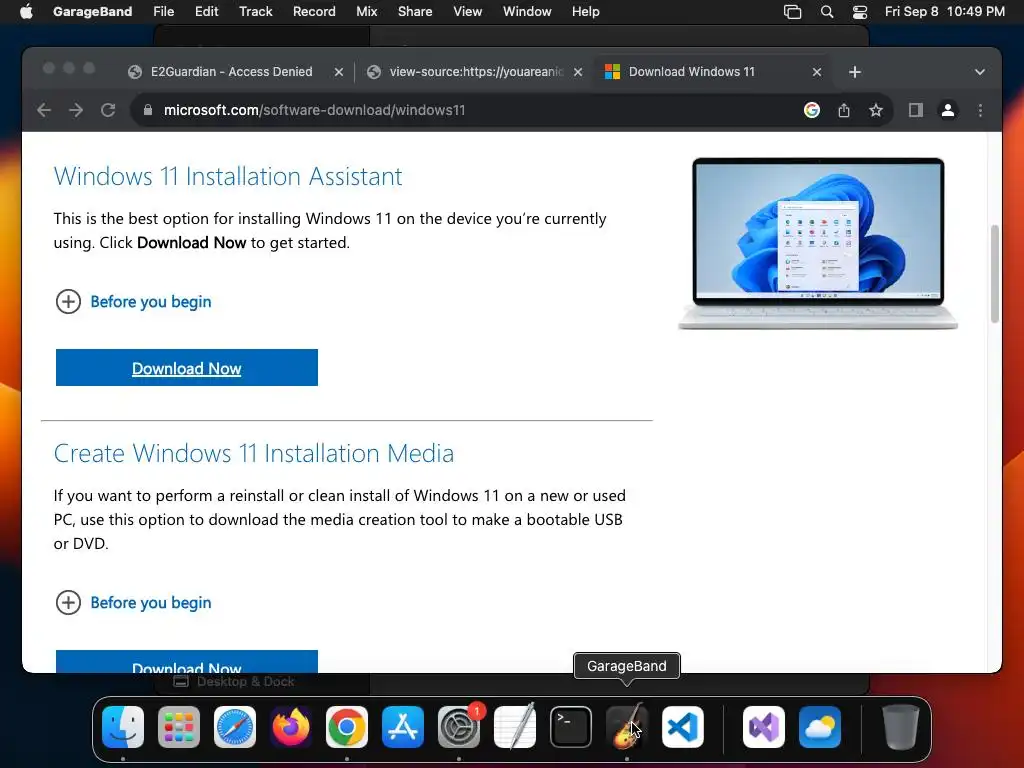Open the Chrome profile icon
The height and width of the screenshot is (768, 1024).
(948, 110)
